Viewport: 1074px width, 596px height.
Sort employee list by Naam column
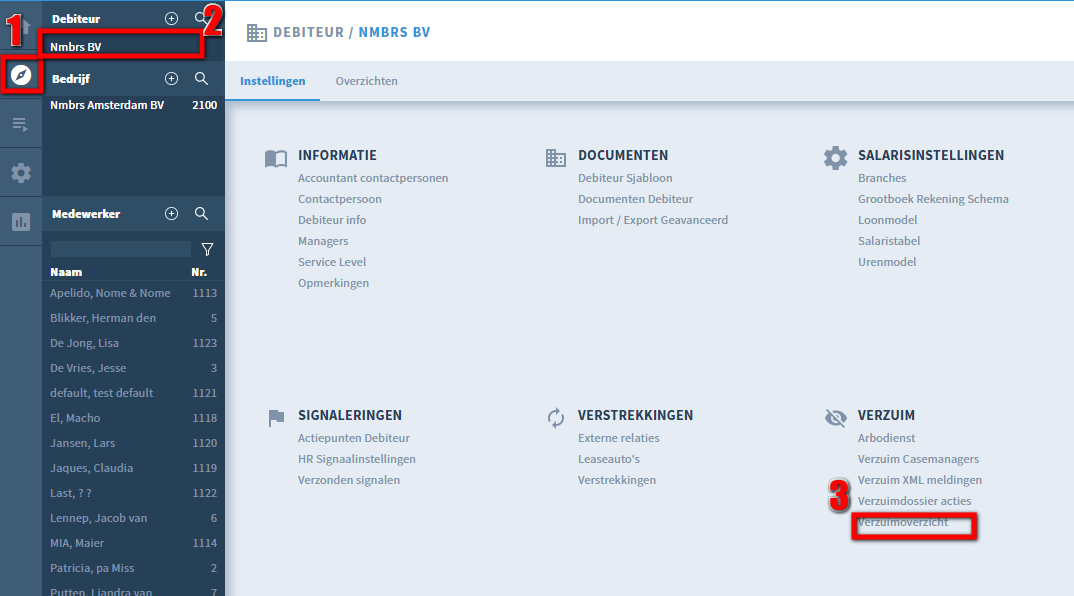click(66, 272)
